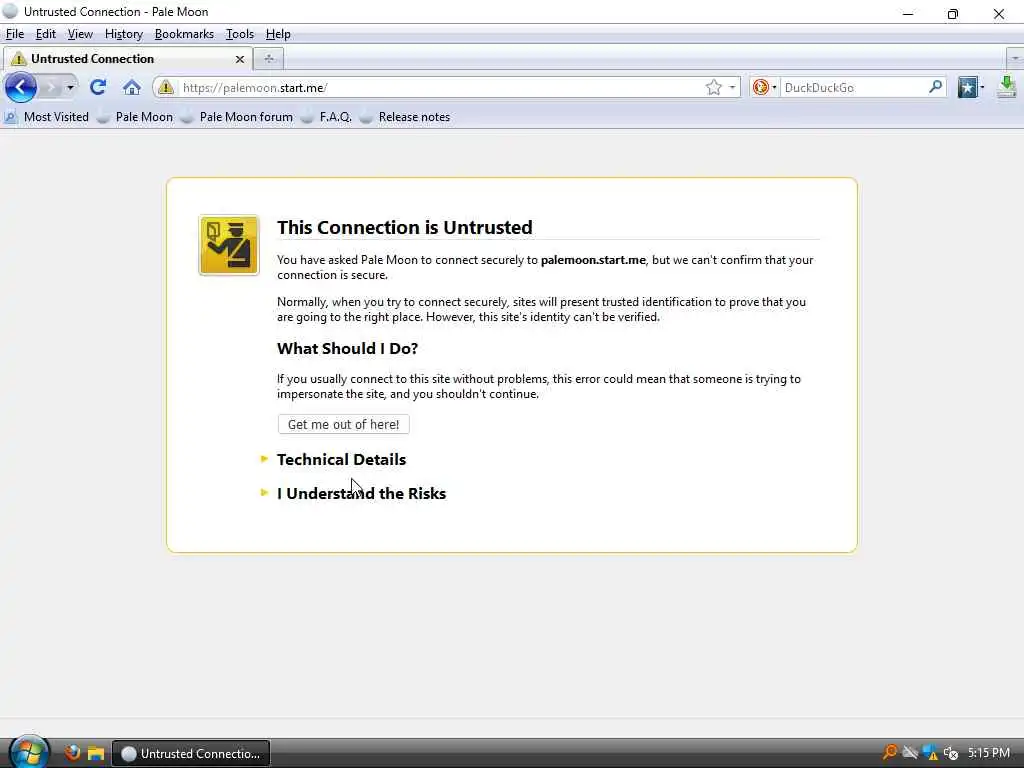The image size is (1024, 768).
Task: Open the bookmarks menu button dropdown arrow
Action: click(982, 87)
